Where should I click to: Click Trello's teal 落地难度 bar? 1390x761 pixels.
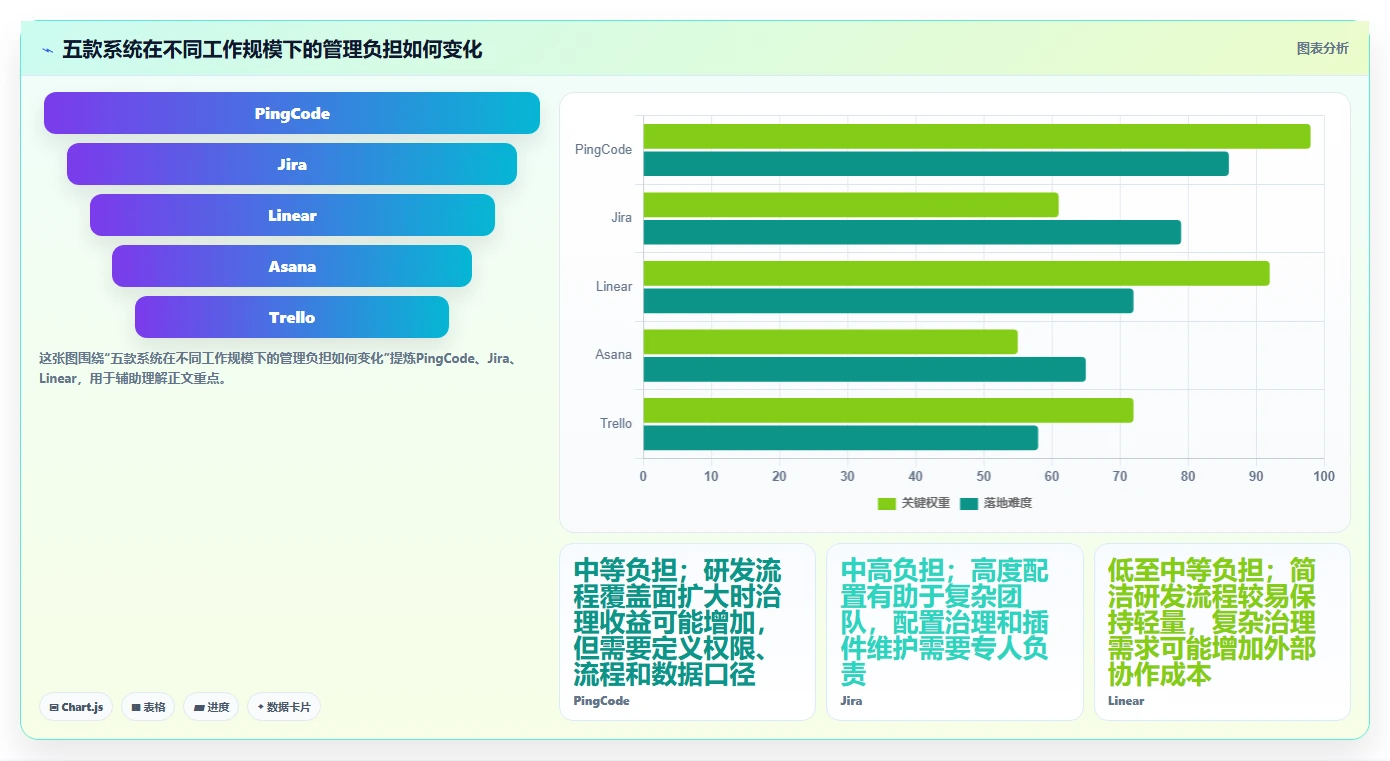[x=840, y=438]
